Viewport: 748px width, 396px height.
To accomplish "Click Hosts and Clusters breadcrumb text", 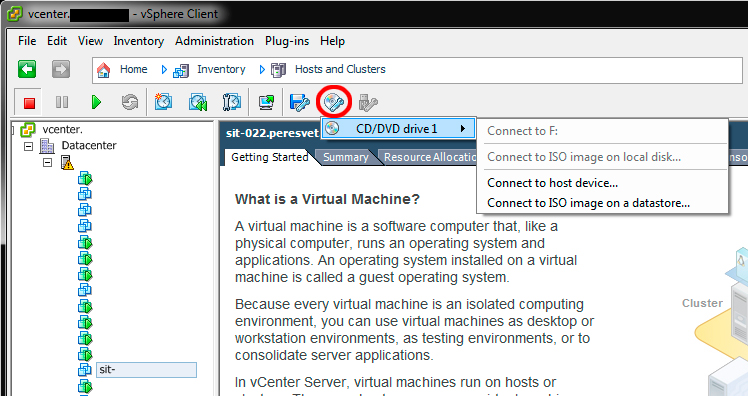I will click(x=340, y=69).
